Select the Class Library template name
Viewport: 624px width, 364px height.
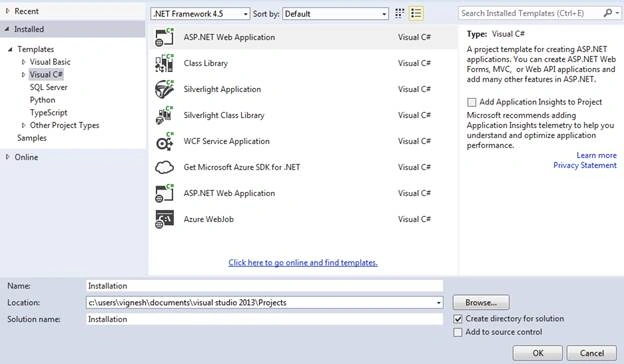coord(206,63)
